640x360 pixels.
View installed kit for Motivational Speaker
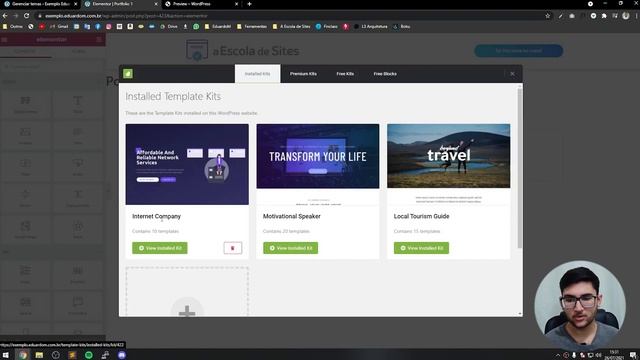290,248
